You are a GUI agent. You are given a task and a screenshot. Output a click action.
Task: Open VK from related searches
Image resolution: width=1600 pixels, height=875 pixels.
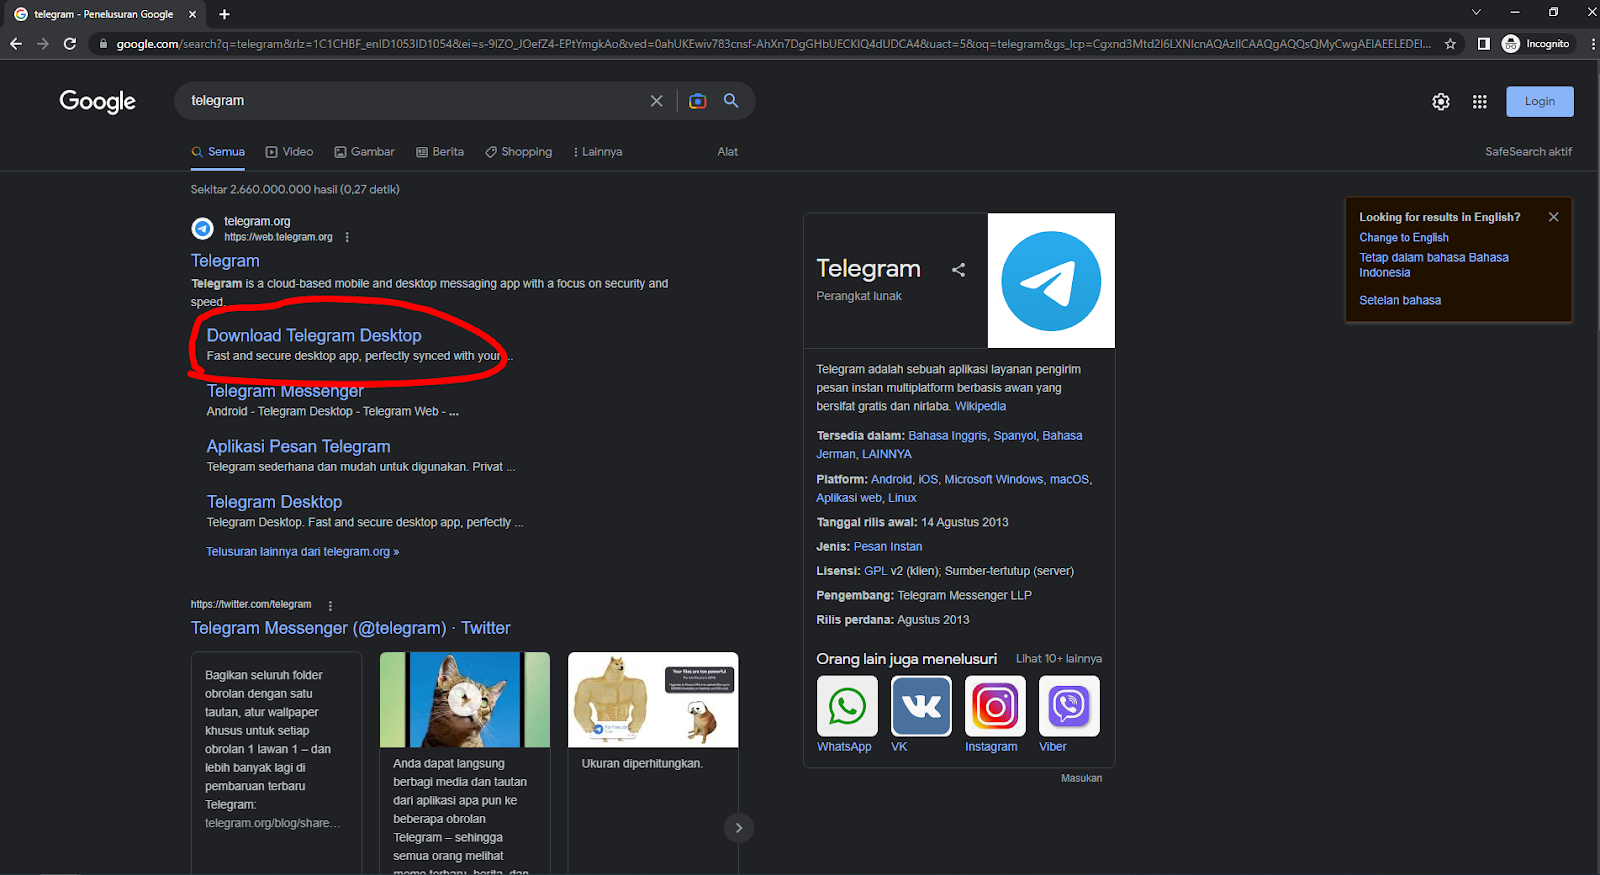[x=921, y=714]
